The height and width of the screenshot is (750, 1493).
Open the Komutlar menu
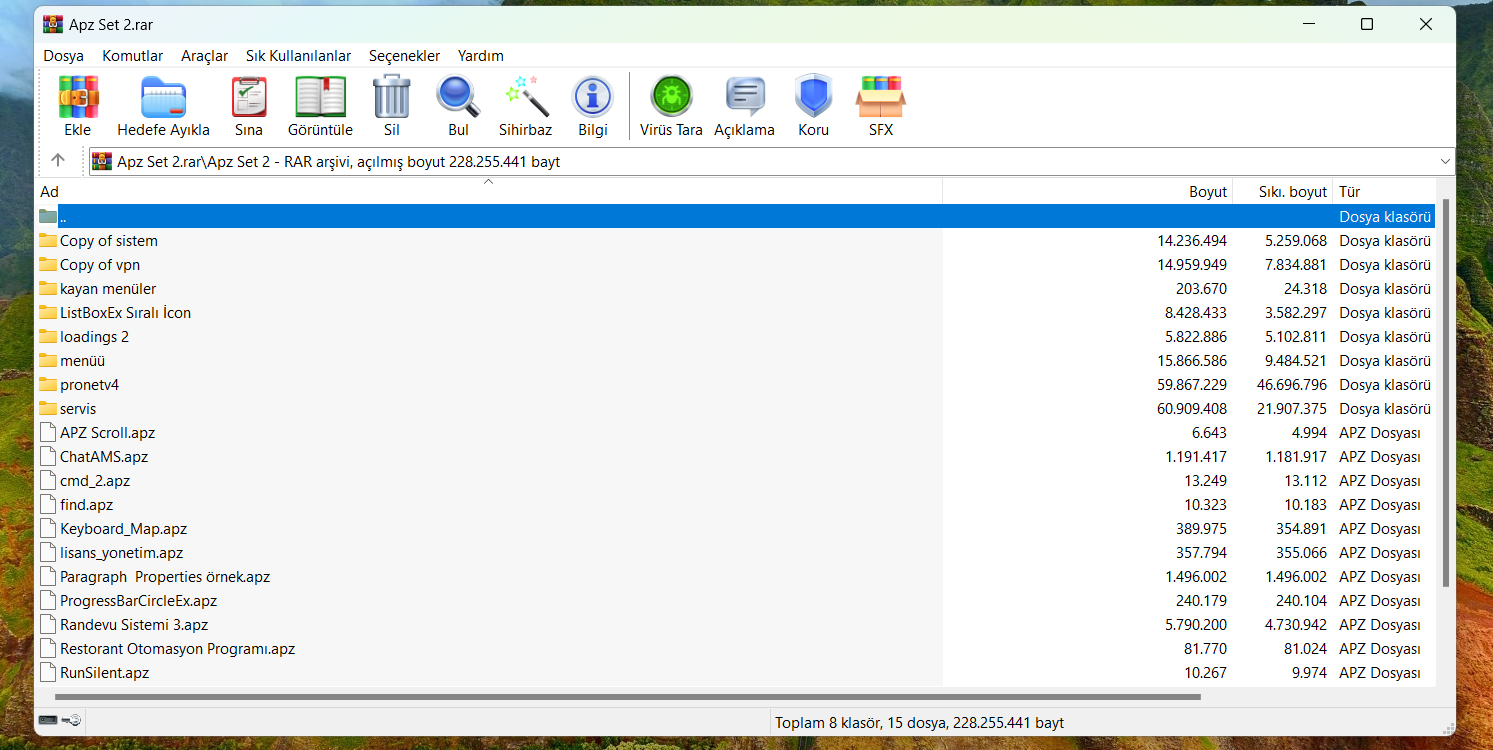pos(133,56)
